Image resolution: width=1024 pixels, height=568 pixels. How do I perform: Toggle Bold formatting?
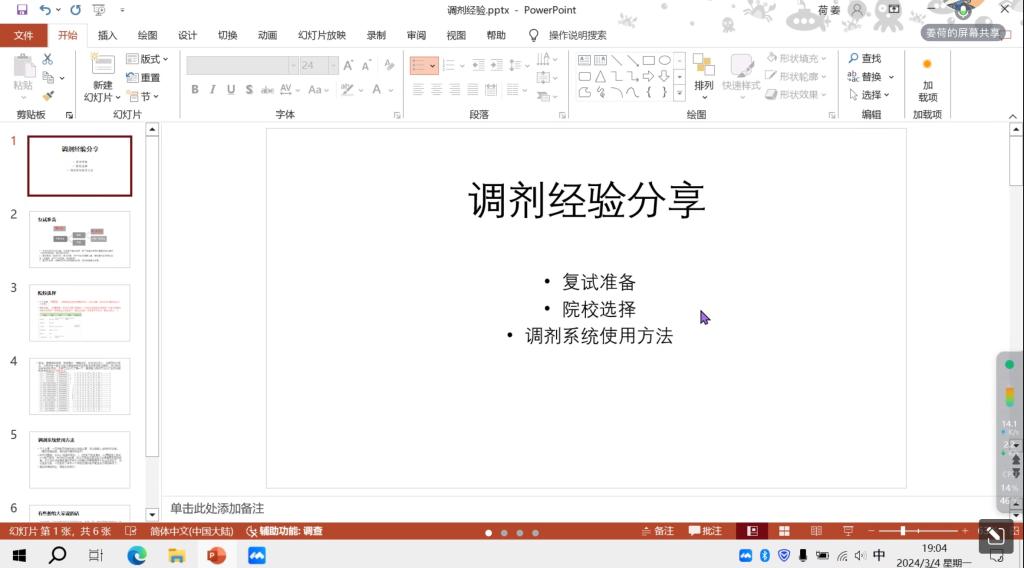pyautogui.click(x=195, y=90)
